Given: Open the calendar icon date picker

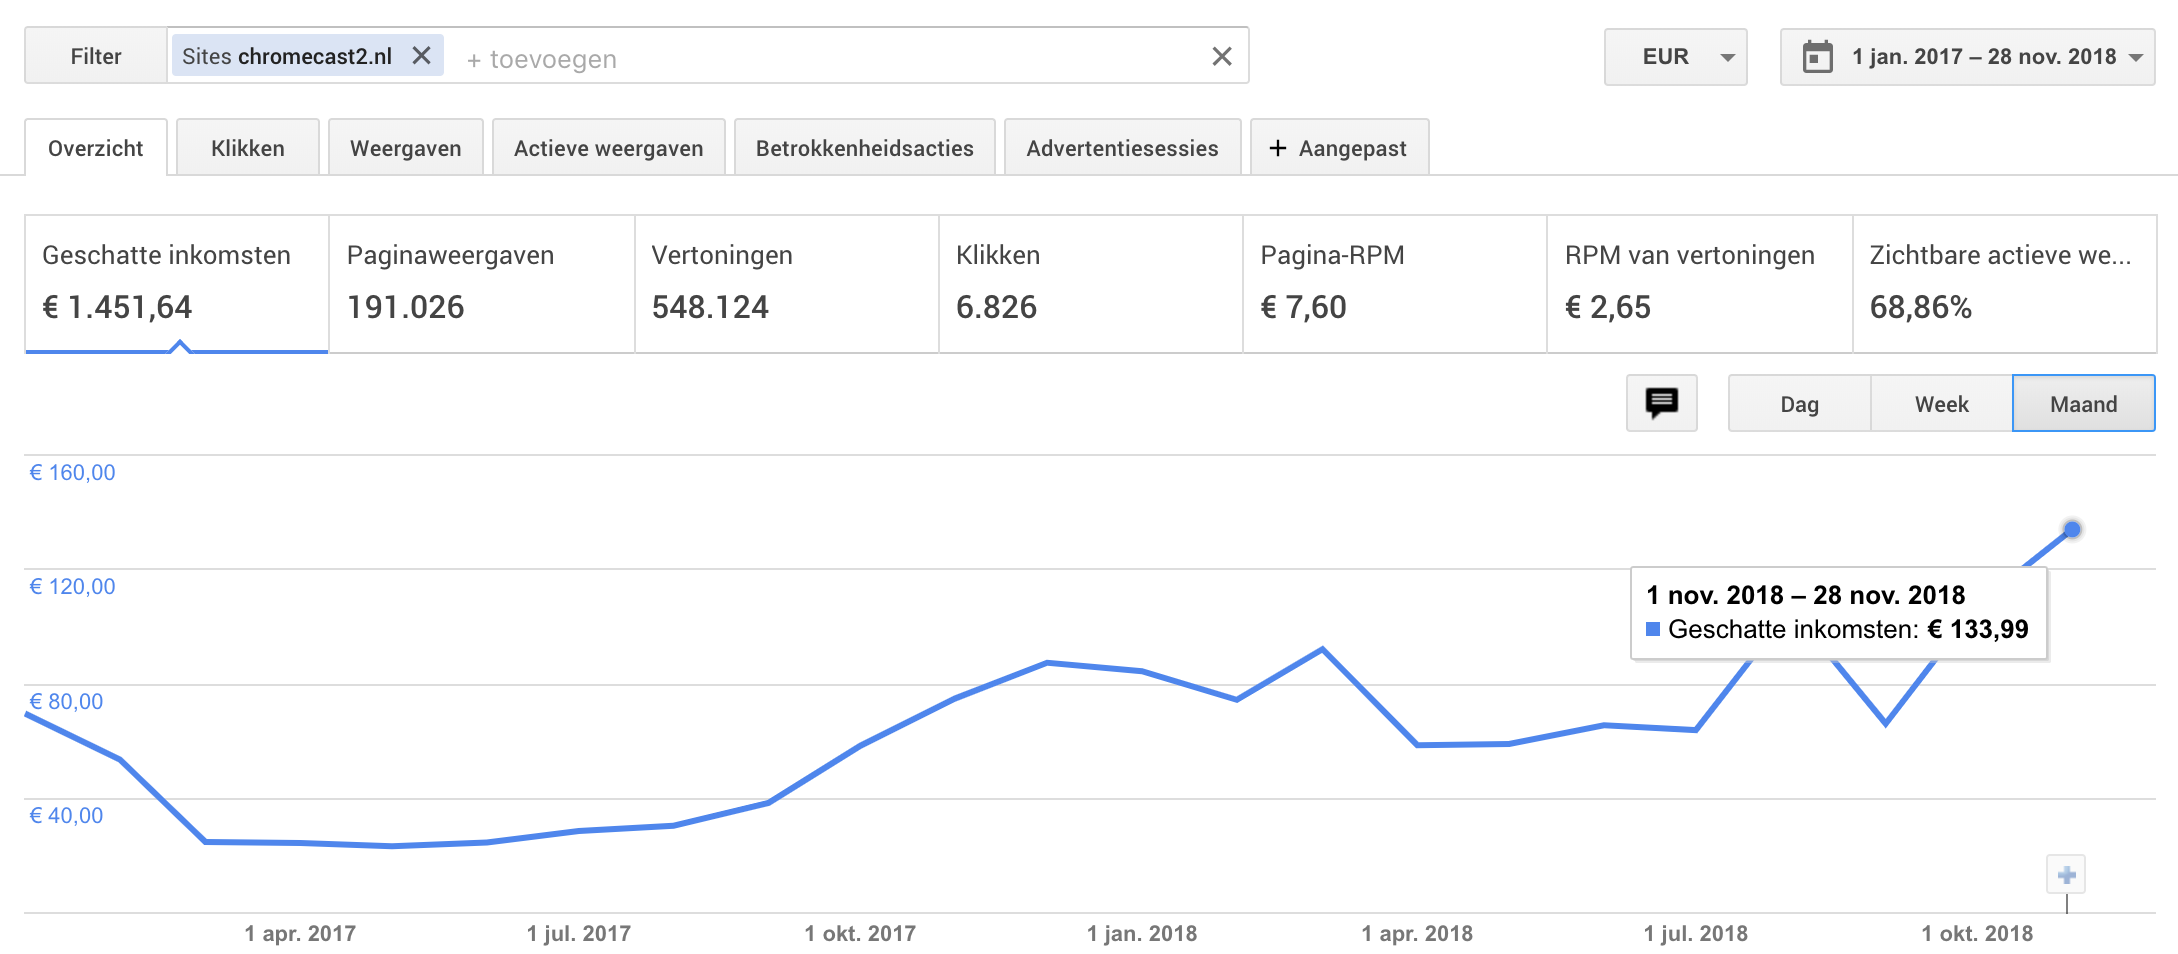Looking at the screenshot, I should [x=1817, y=57].
